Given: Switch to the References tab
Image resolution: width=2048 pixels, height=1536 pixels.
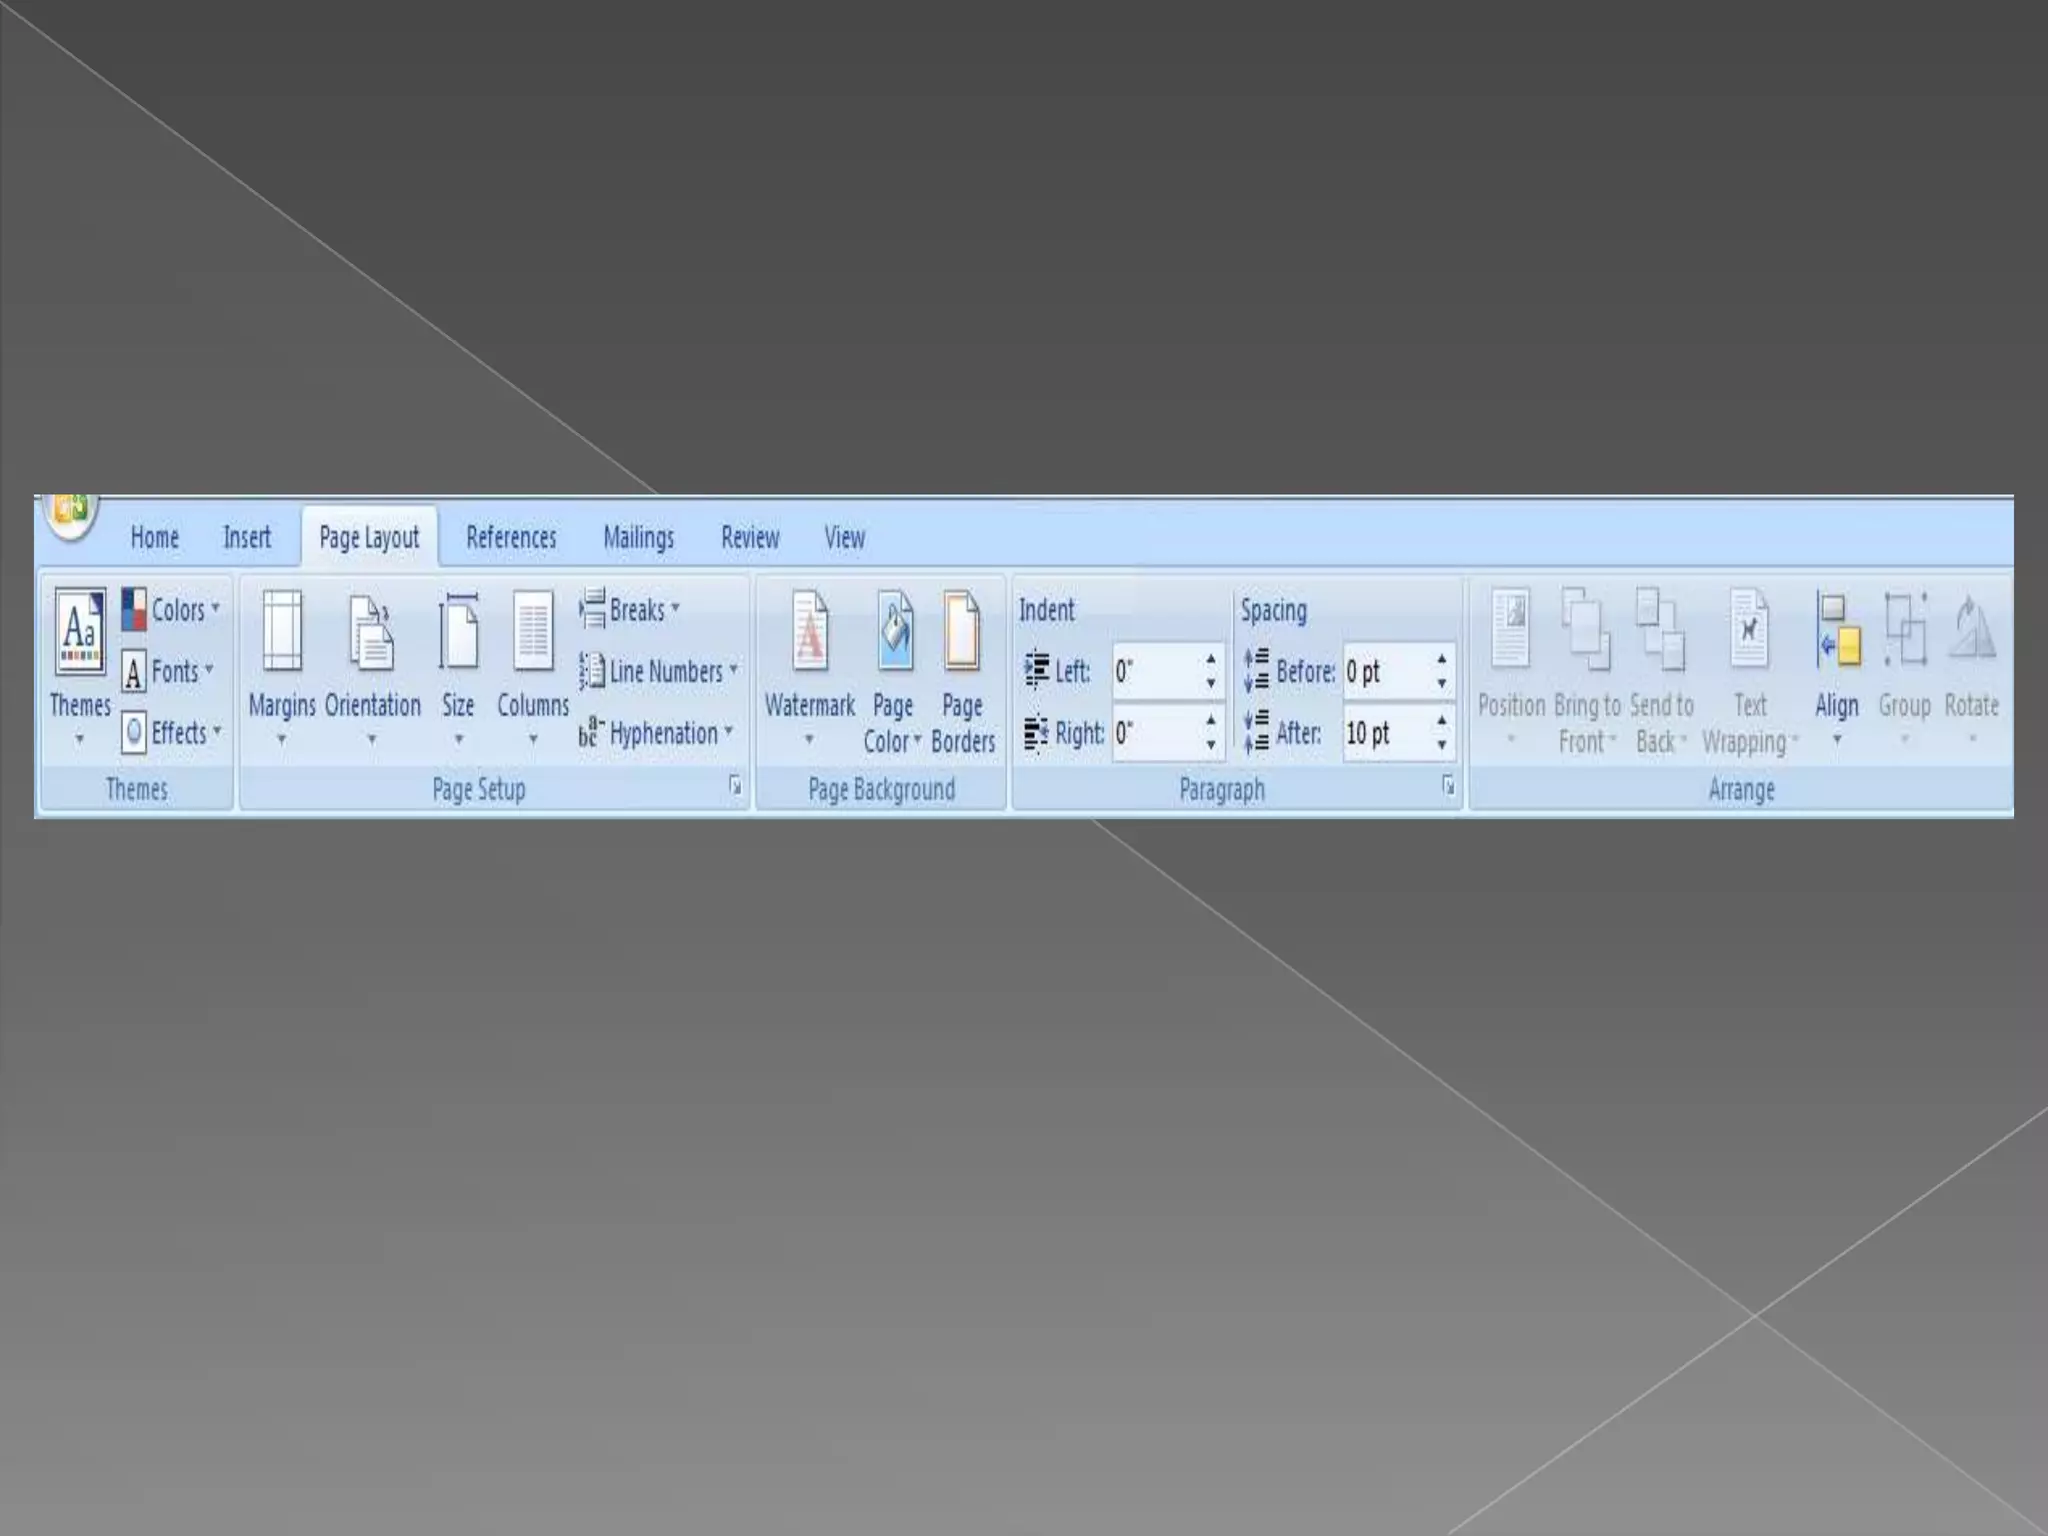Looking at the screenshot, I should click(511, 538).
